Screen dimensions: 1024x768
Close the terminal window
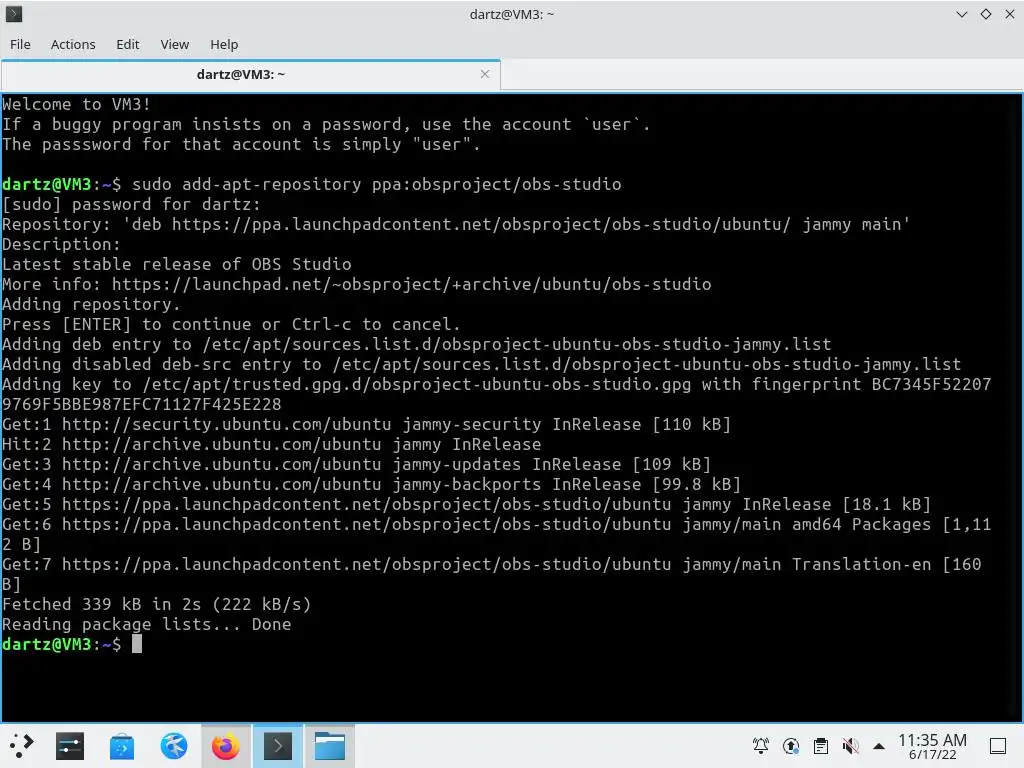tap(1010, 14)
